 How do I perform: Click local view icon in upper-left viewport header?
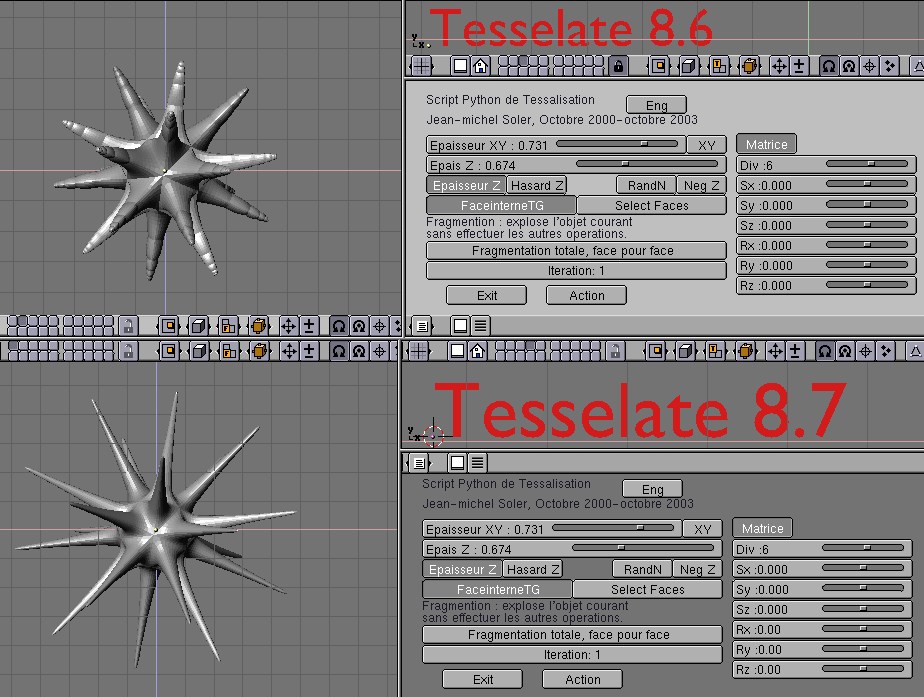tap(169, 325)
